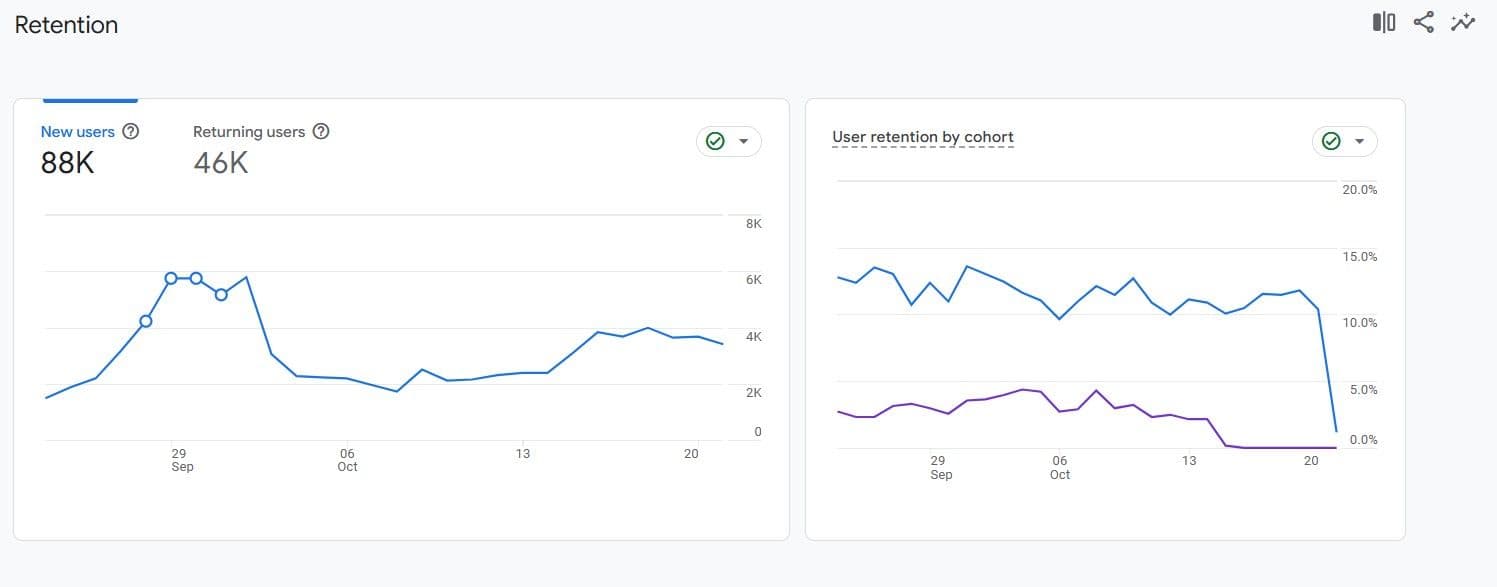Click the data-quality badge on the cohort chart
This screenshot has width=1497, height=587.
tap(1331, 141)
